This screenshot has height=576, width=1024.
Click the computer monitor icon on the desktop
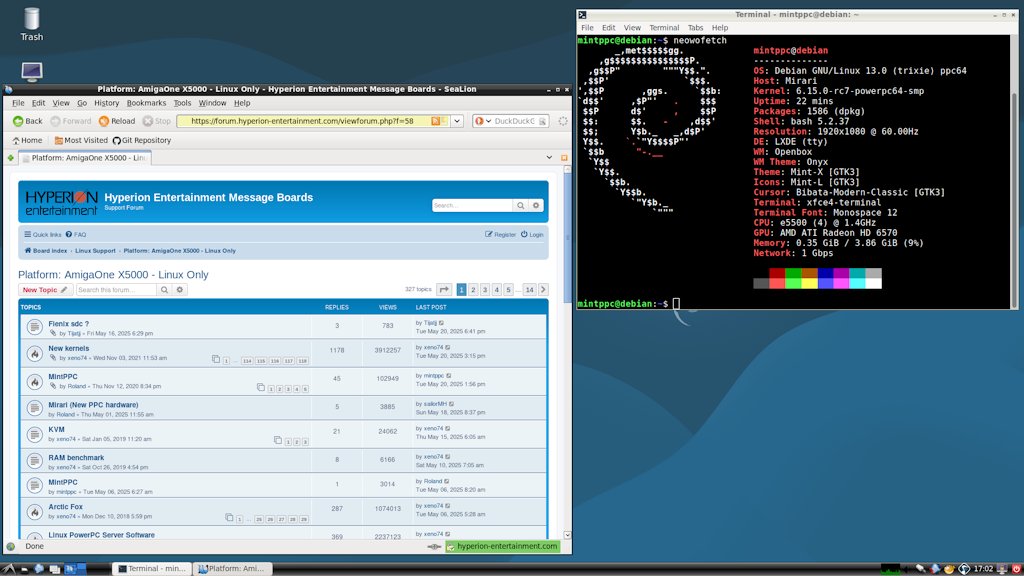tap(31, 71)
